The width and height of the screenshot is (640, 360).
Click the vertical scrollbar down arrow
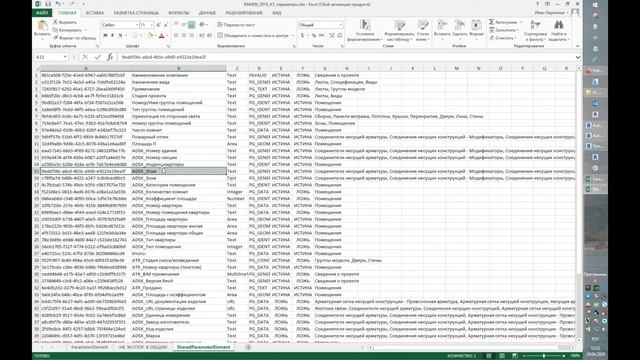[579, 340]
